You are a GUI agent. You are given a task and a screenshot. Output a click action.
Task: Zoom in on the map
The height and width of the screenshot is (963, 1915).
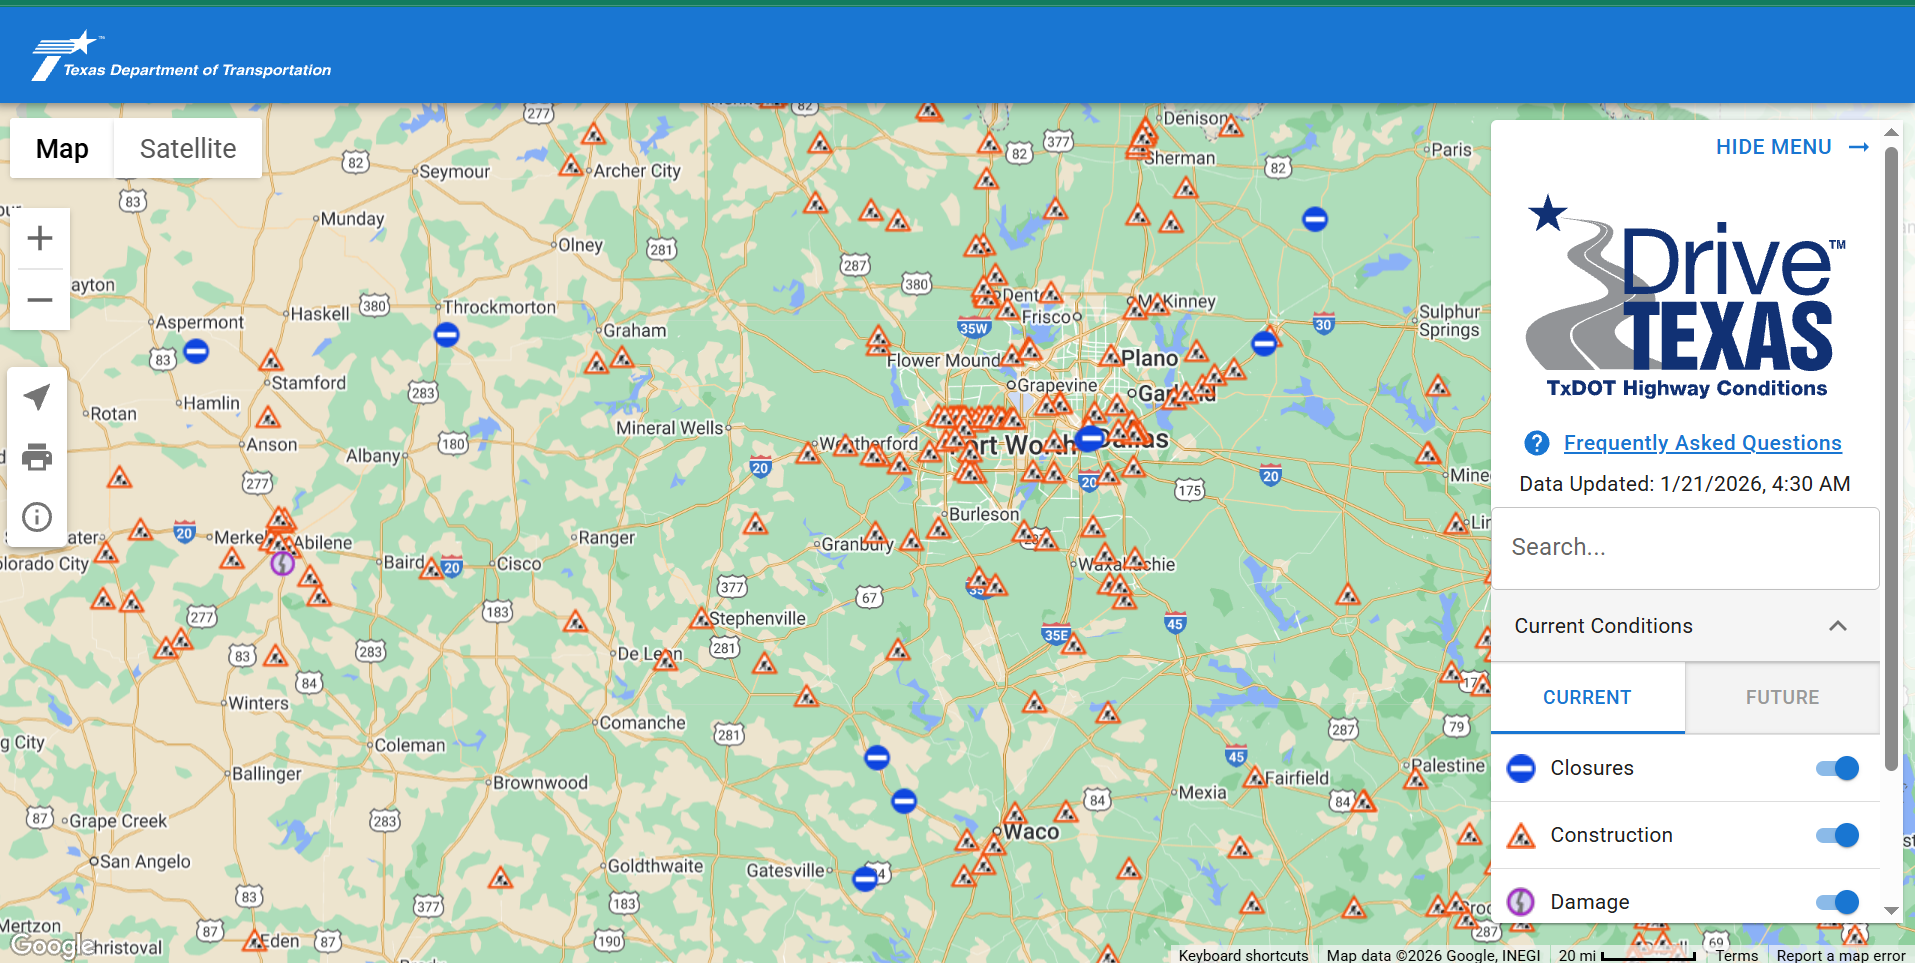coord(40,238)
